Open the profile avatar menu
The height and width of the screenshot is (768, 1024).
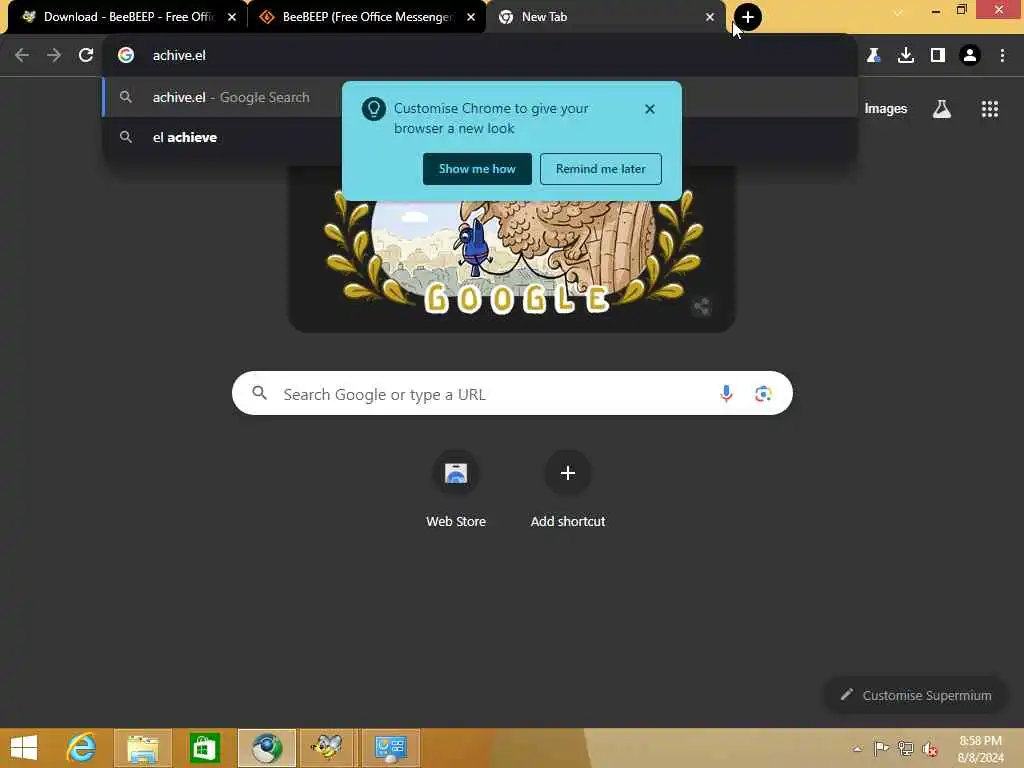[970, 56]
